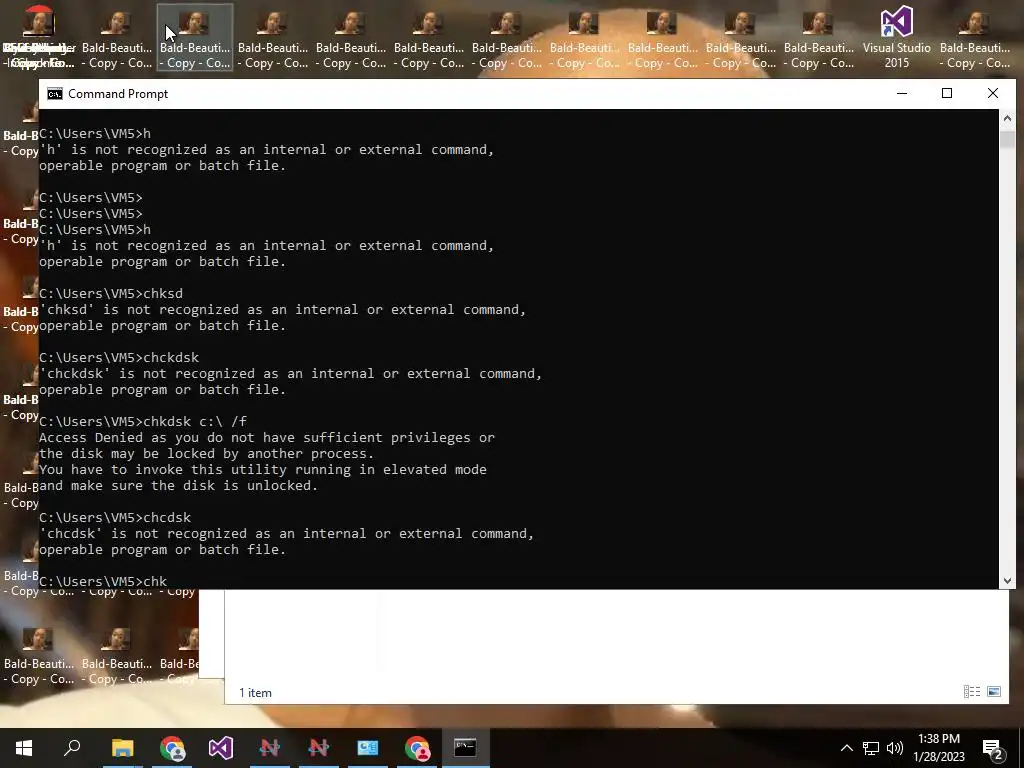1024x768 pixels.
Task: Click the "'chcdsk' is not recognized" line
Action: pyautogui.click(x=287, y=534)
